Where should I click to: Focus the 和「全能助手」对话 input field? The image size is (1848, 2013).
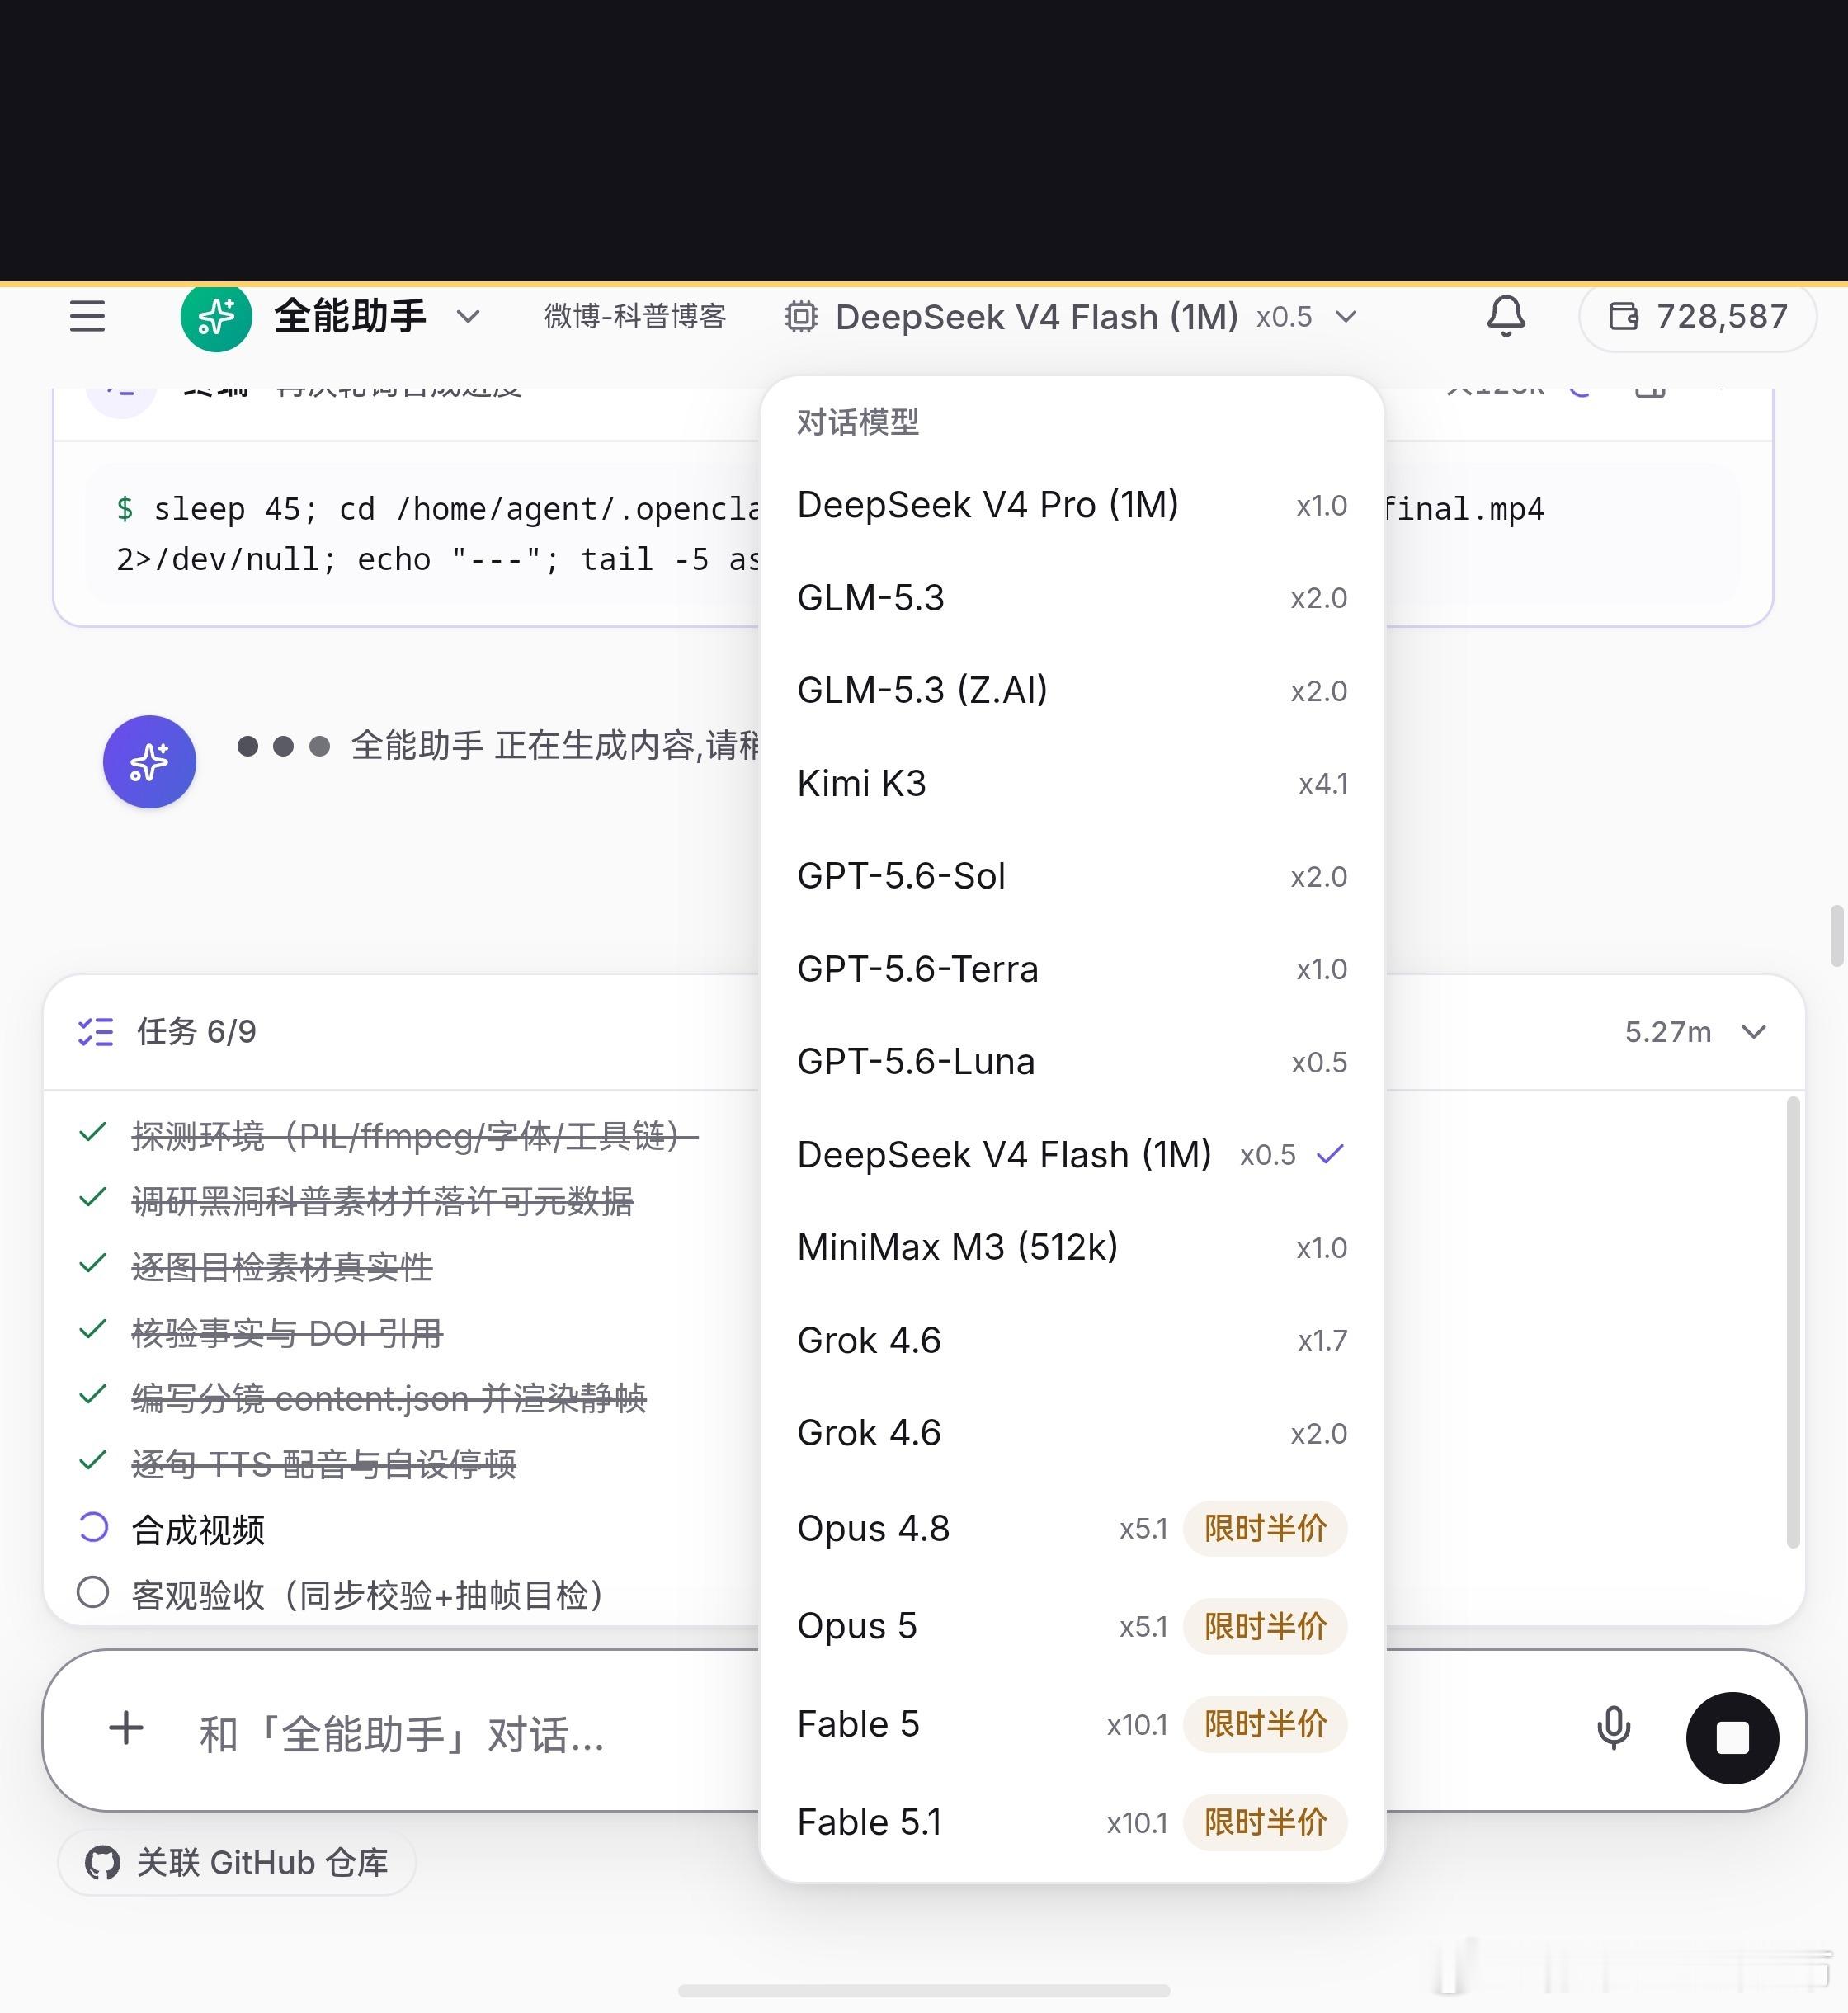point(402,1734)
